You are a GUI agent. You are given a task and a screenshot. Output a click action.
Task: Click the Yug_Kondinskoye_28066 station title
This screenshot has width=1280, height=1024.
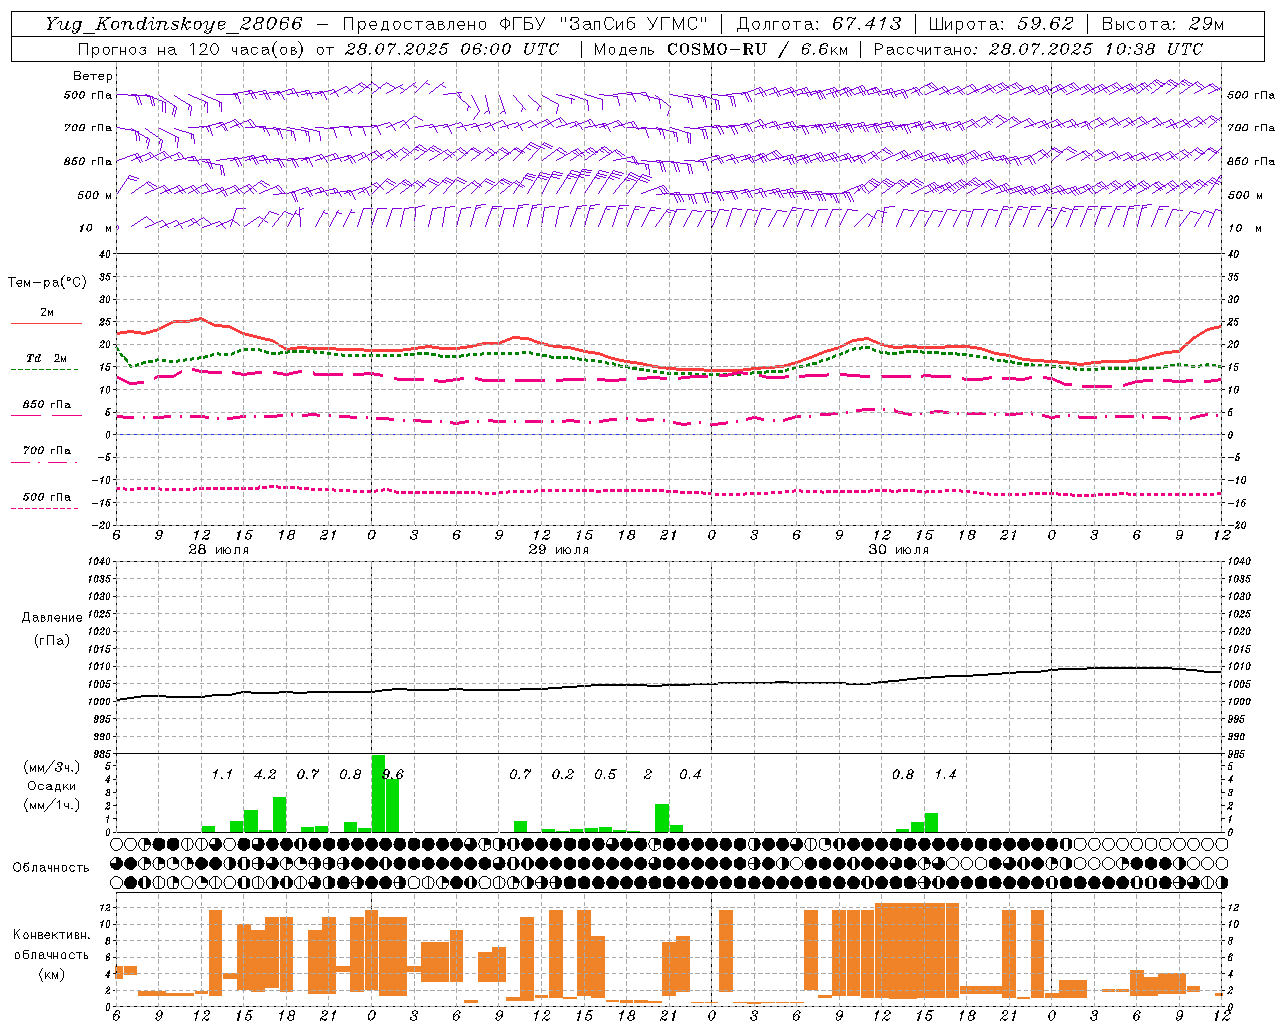174,24
